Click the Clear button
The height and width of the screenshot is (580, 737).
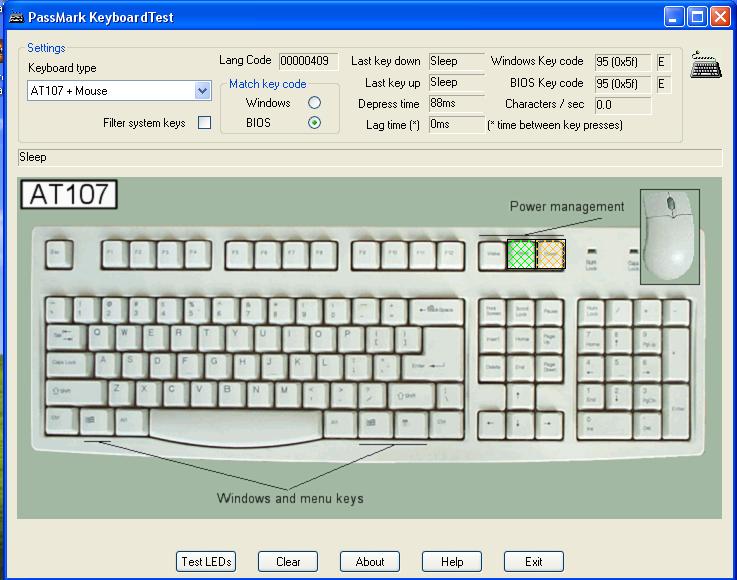point(288,562)
